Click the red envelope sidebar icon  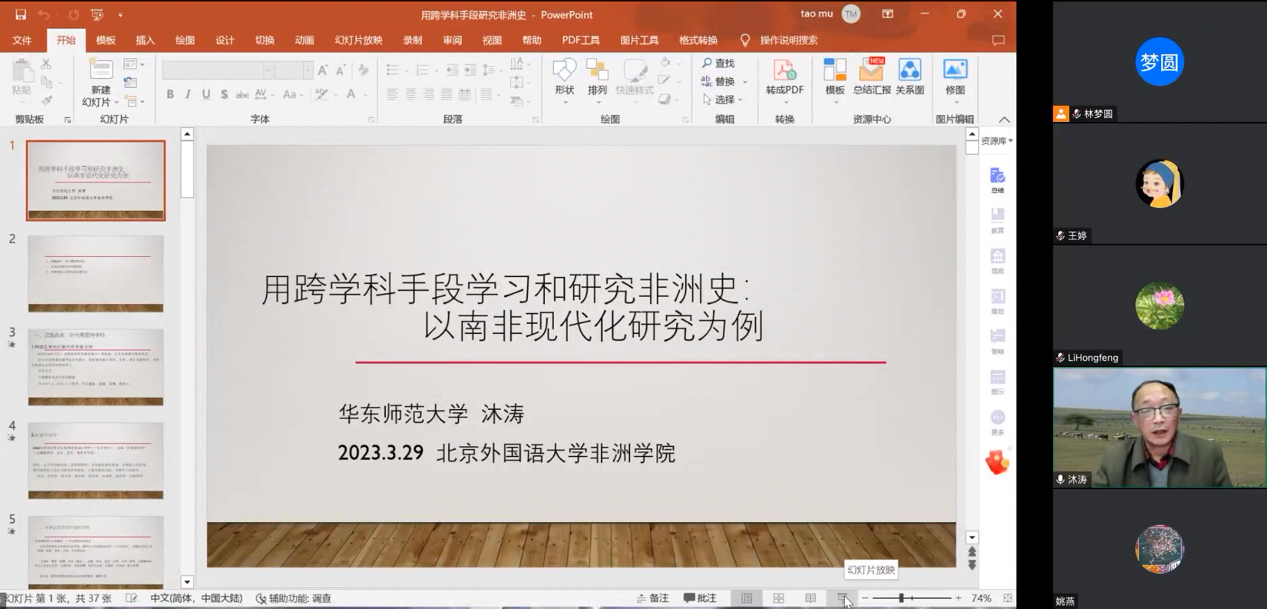pos(997,463)
